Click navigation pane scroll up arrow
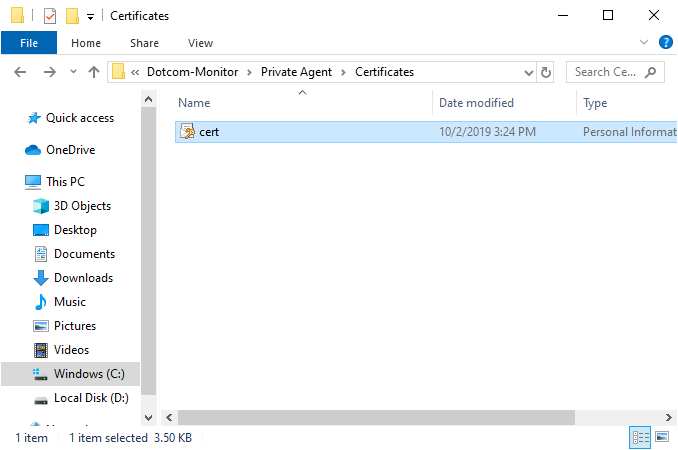This screenshot has width=678, height=450. [x=148, y=99]
